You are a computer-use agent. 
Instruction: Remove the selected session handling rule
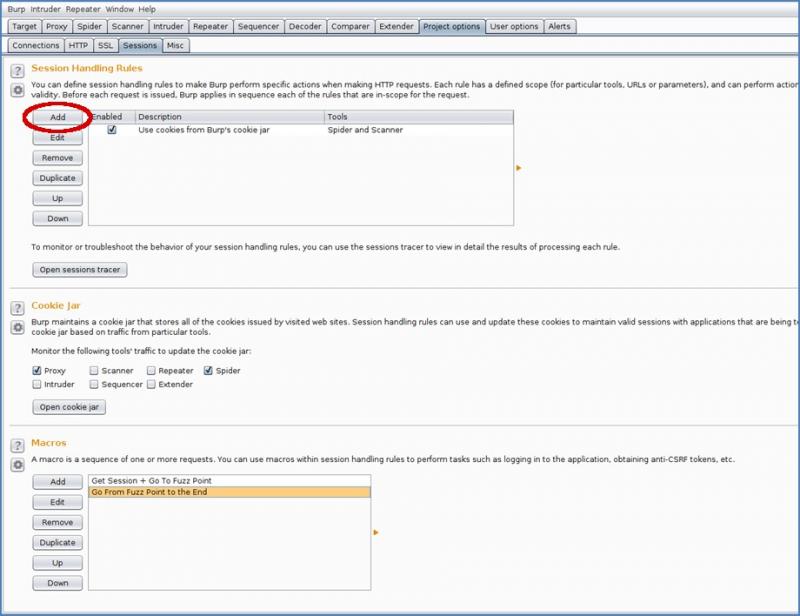point(58,158)
